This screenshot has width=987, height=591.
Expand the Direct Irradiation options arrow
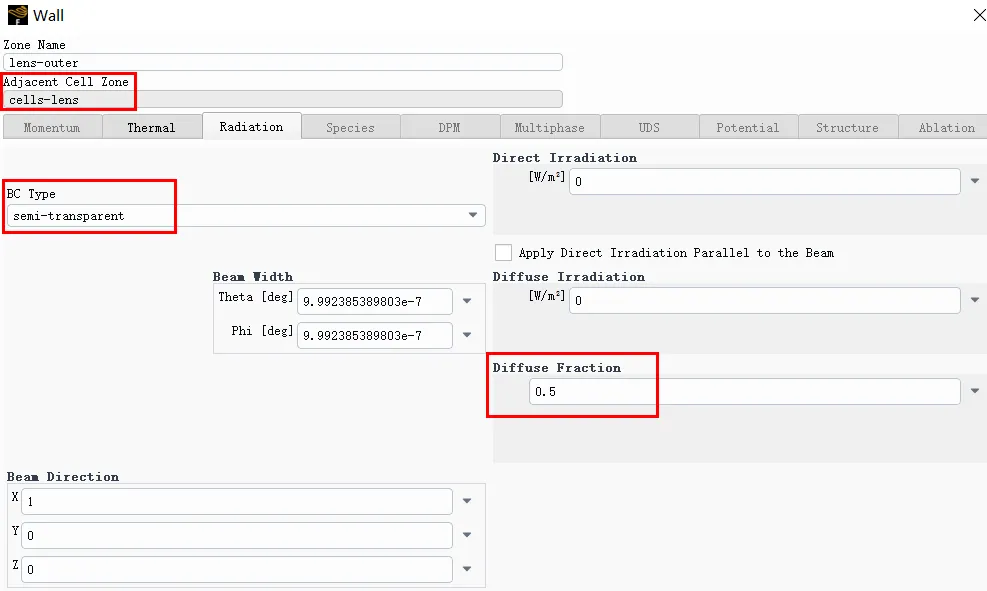coord(975,182)
